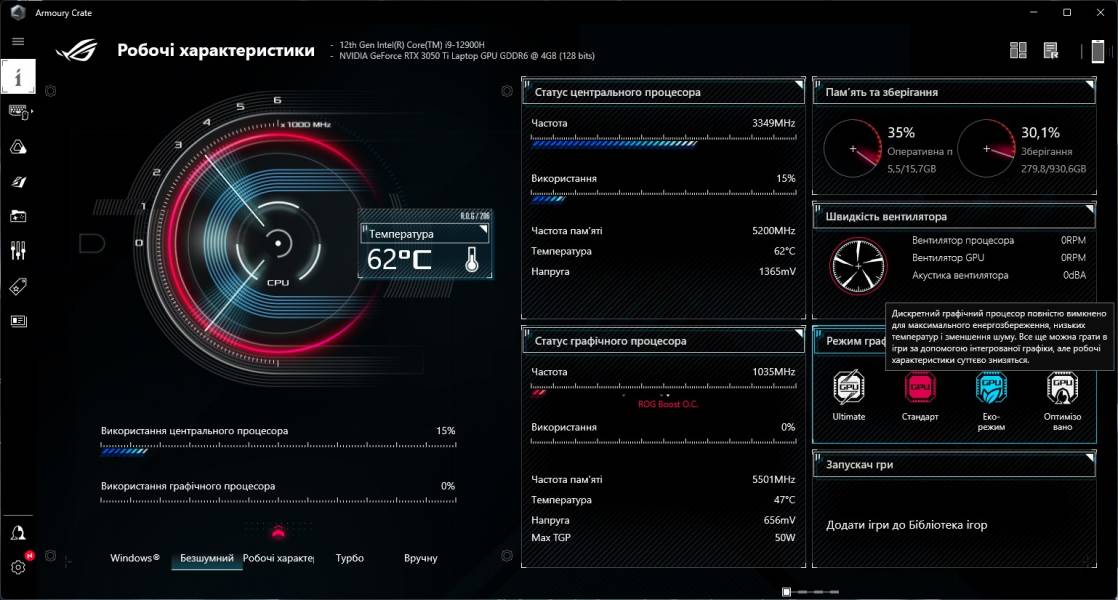
Task: Click the storage 30,1% usage dial
Action: coord(986,149)
